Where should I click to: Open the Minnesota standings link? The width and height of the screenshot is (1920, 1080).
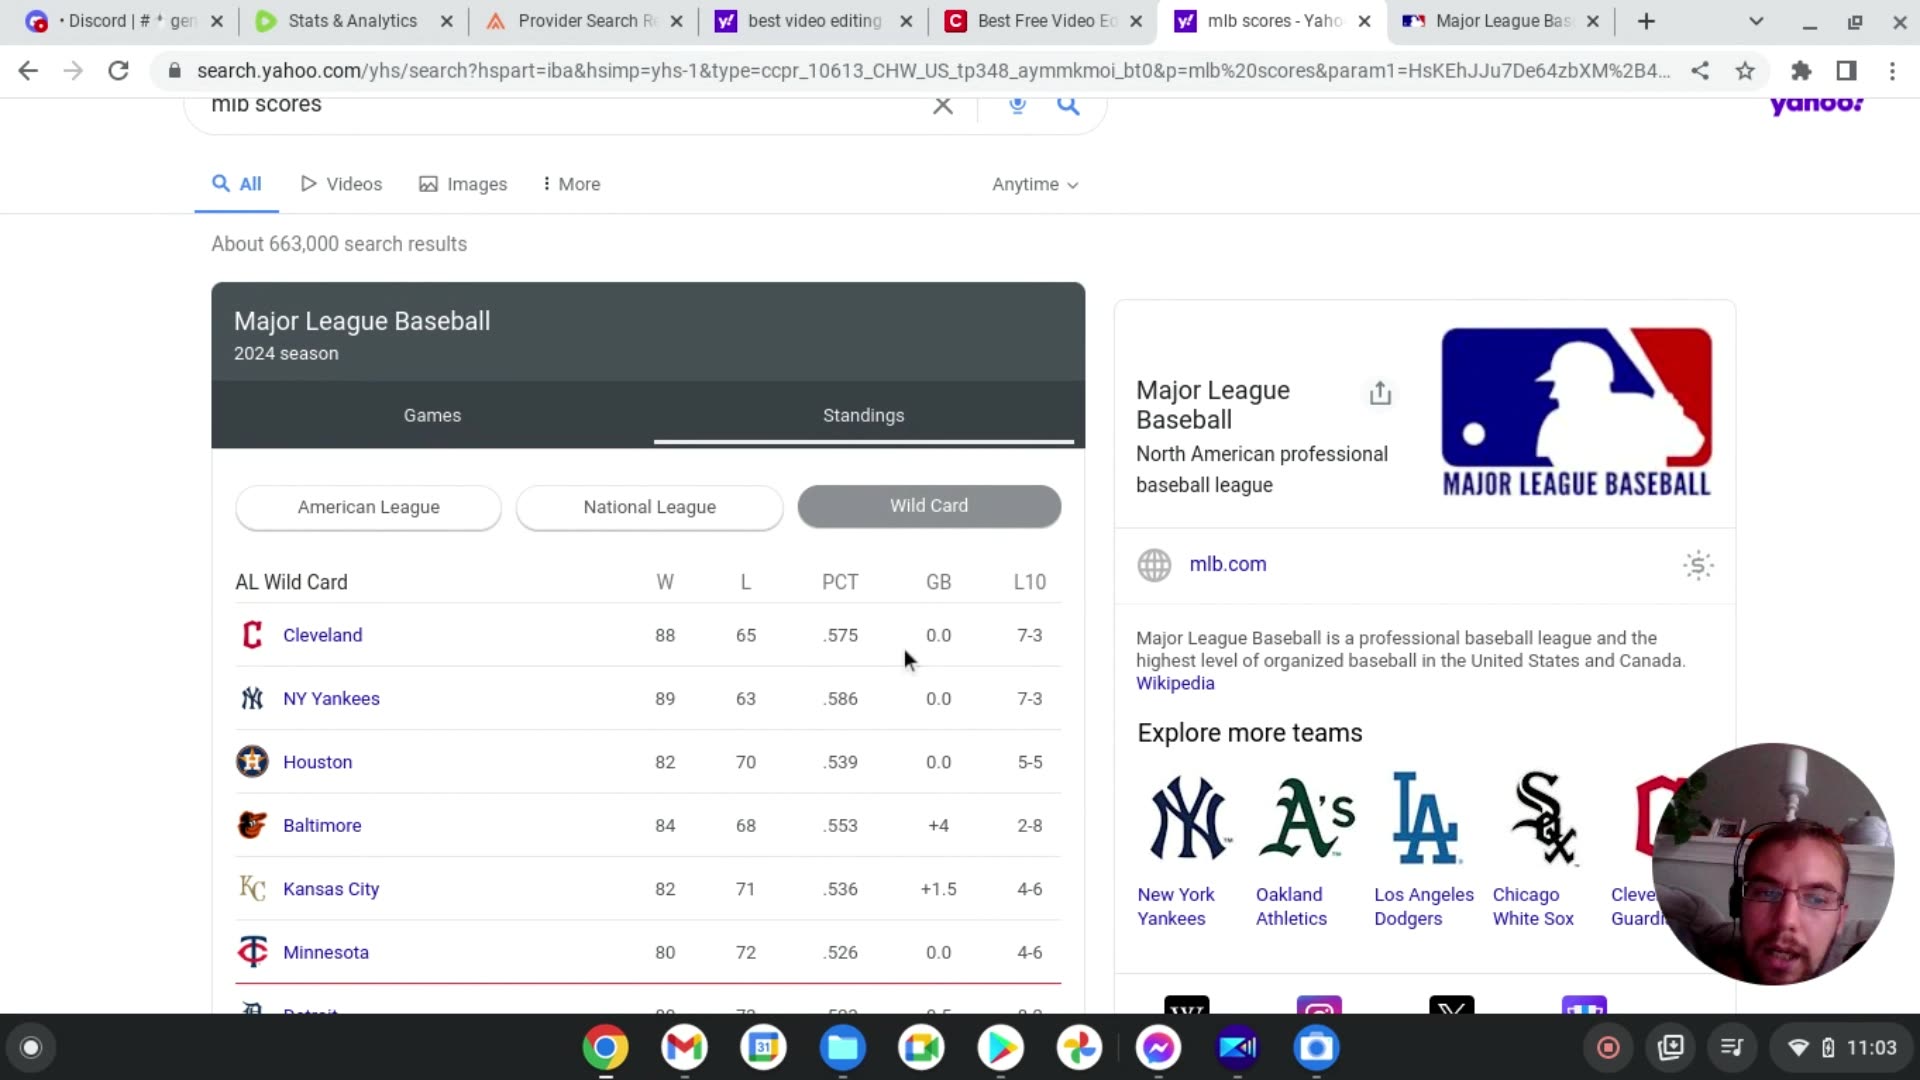(325, 952)
